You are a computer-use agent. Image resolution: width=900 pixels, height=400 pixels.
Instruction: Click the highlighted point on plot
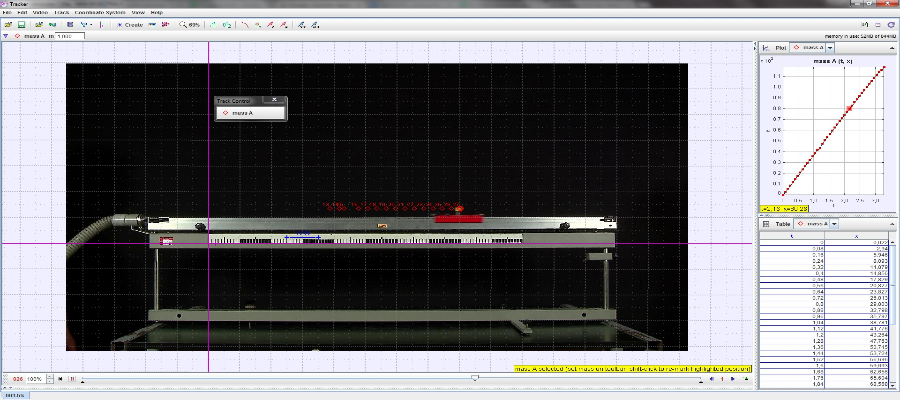849,108
